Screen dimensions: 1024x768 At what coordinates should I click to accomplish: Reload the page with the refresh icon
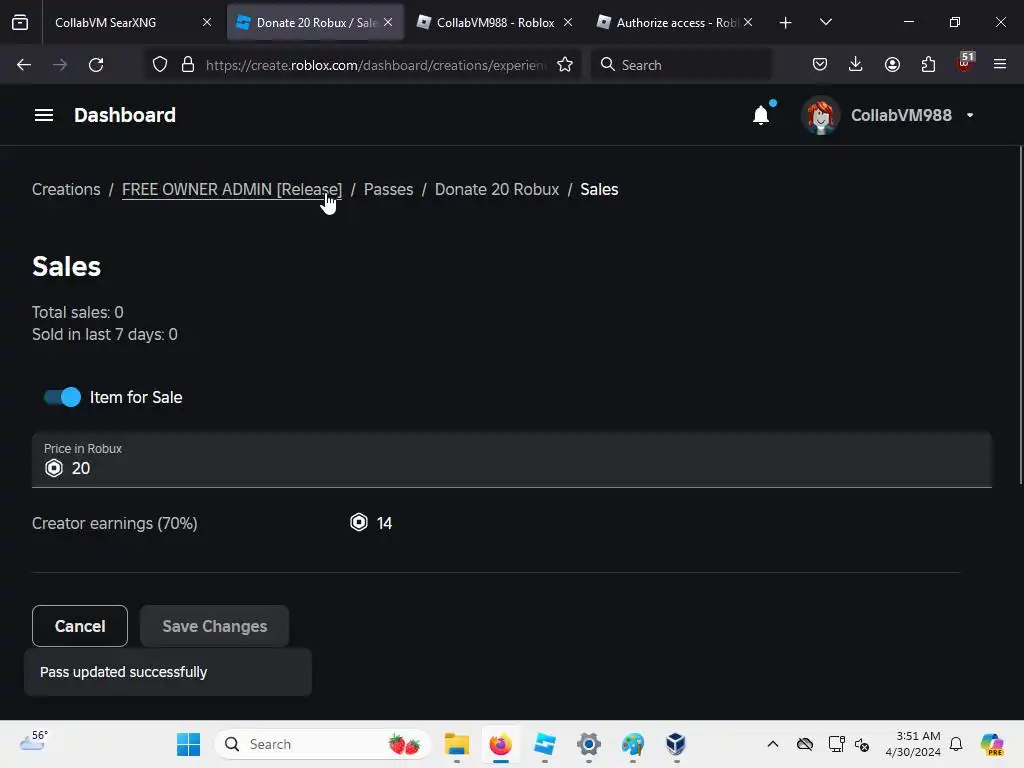click(96, 65)
